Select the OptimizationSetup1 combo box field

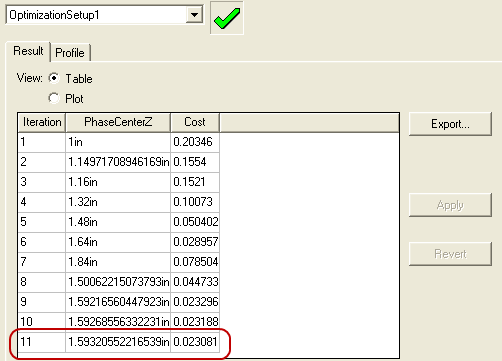pyautogui.click(x=104, y=15)
